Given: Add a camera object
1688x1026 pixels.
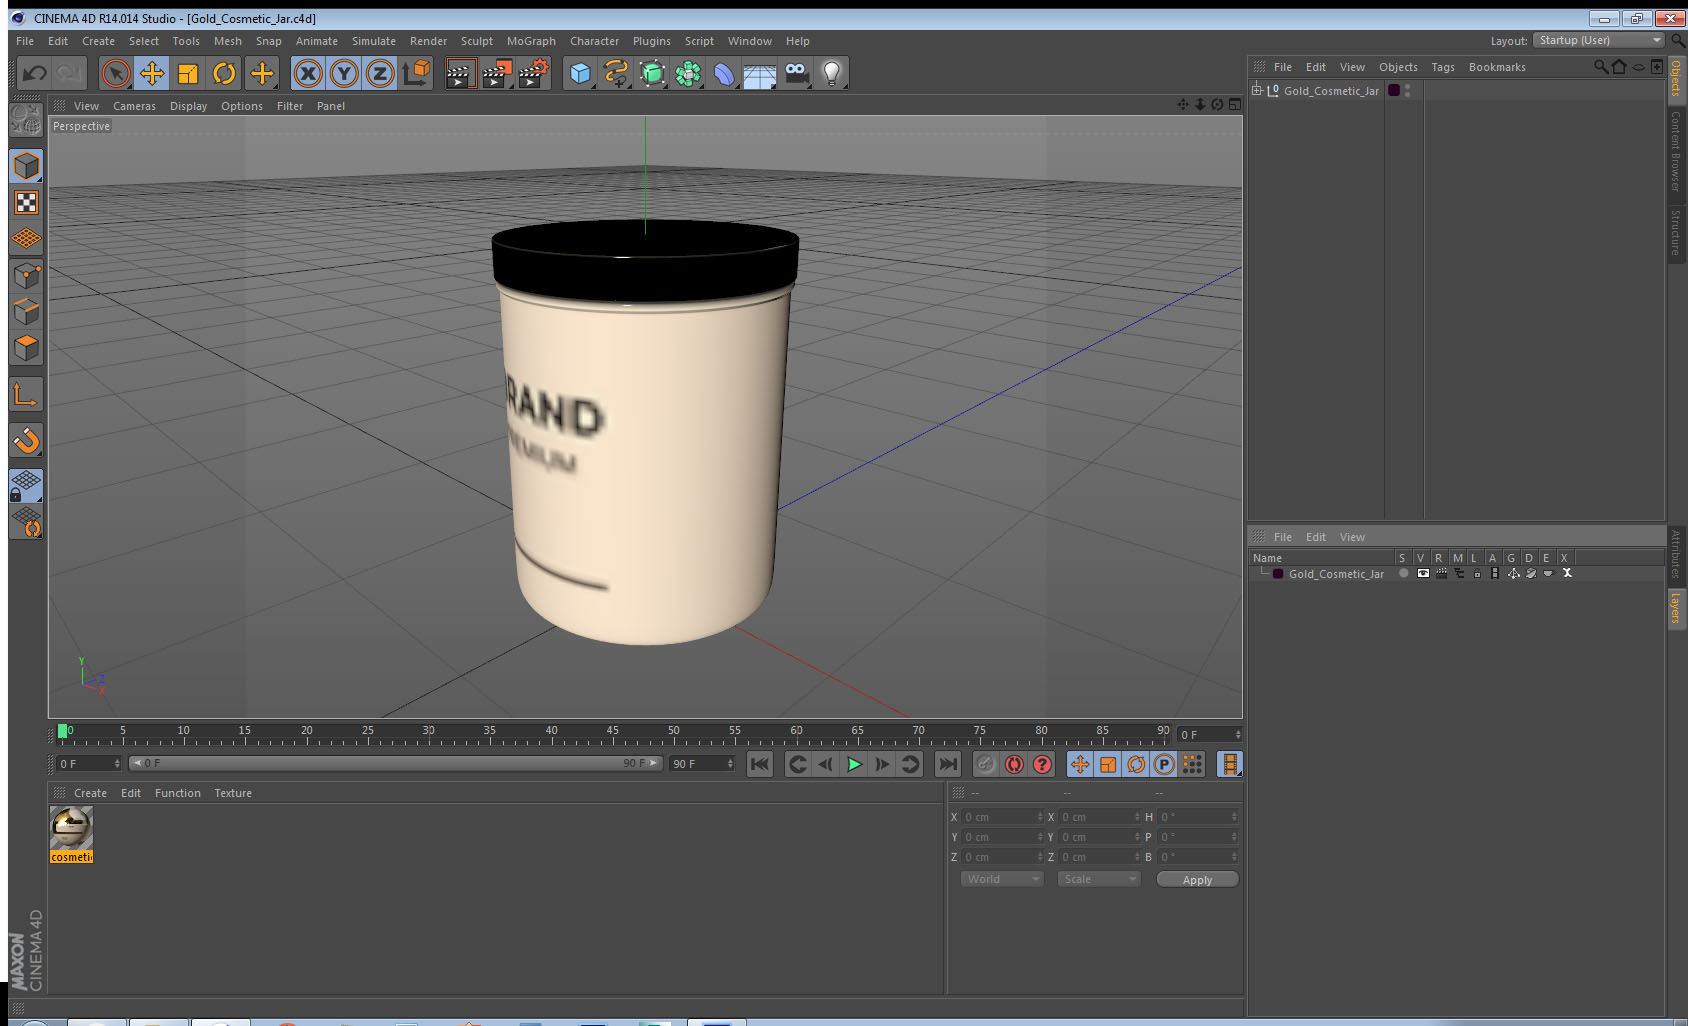Looking at the screenshot, I should point(796,73).
